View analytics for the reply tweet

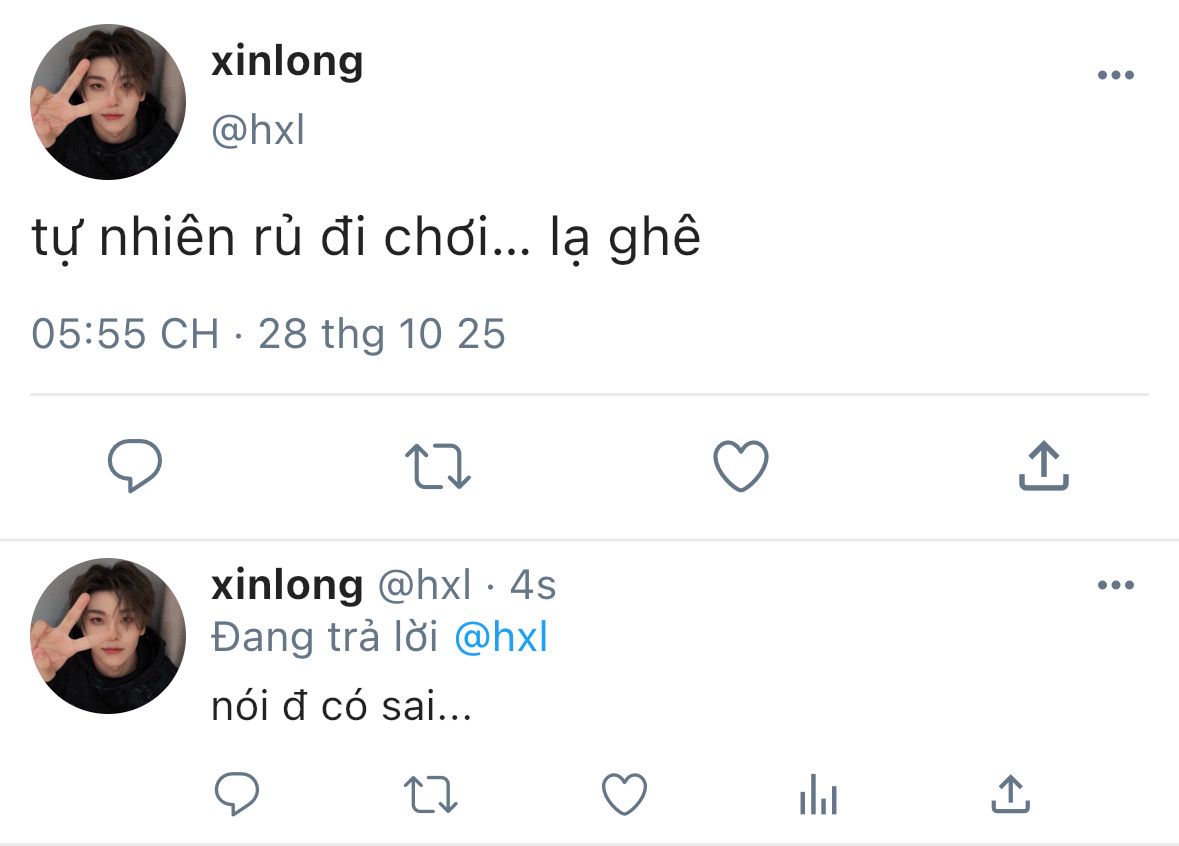click(x=817, y=795)
